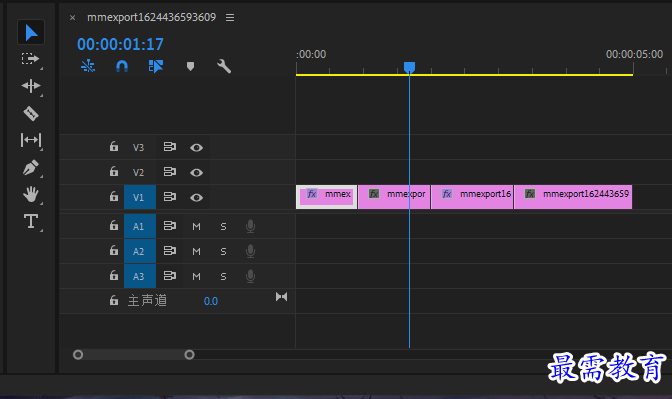Screen dimensions: 672x399
Task: Toggle V1 track targeting
Action: coord(140,197)
